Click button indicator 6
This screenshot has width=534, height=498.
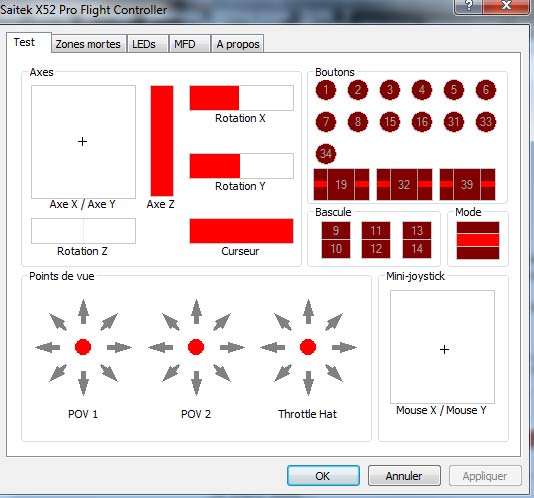pyautogui.click(x=486, y=90)
